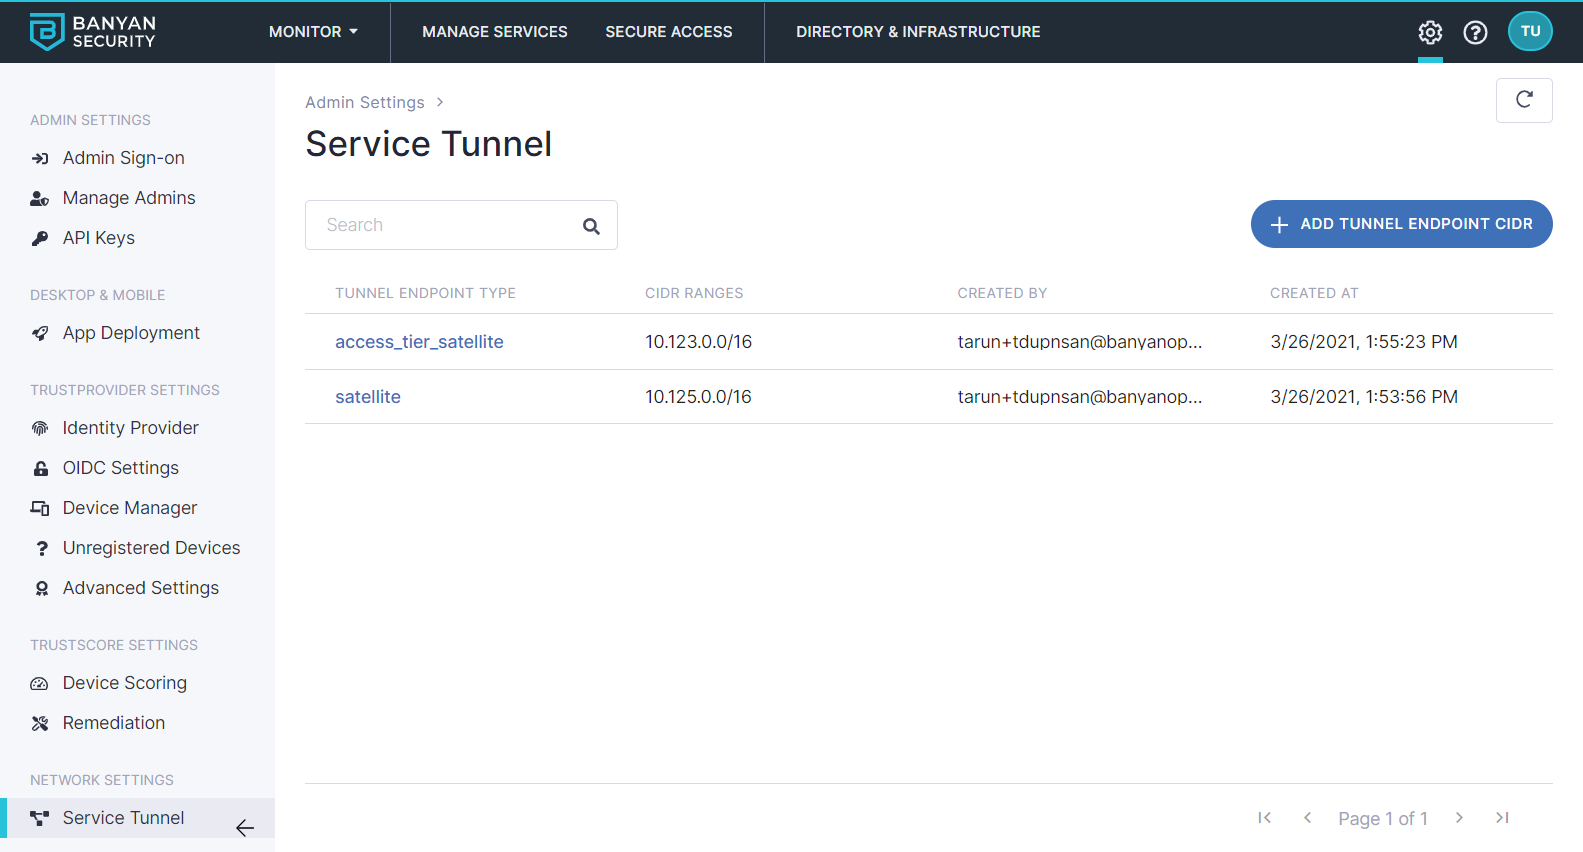
Task: Open Directory & Infrastructure menu
Action: pos(917,32)
